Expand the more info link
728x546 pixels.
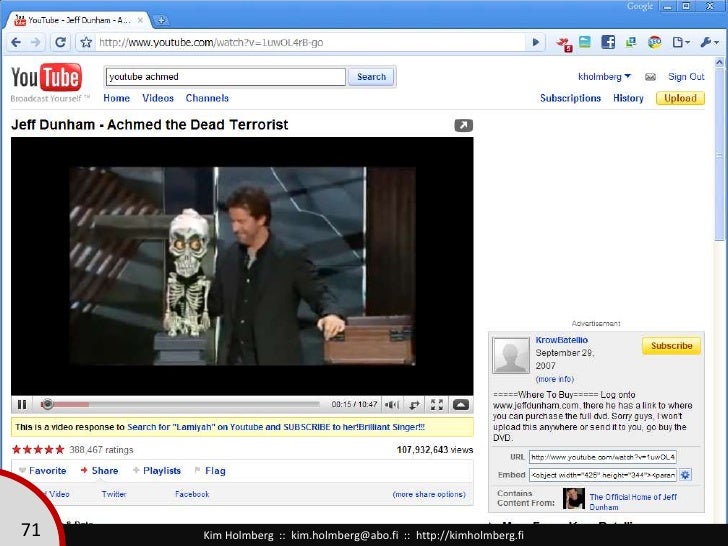555,379
